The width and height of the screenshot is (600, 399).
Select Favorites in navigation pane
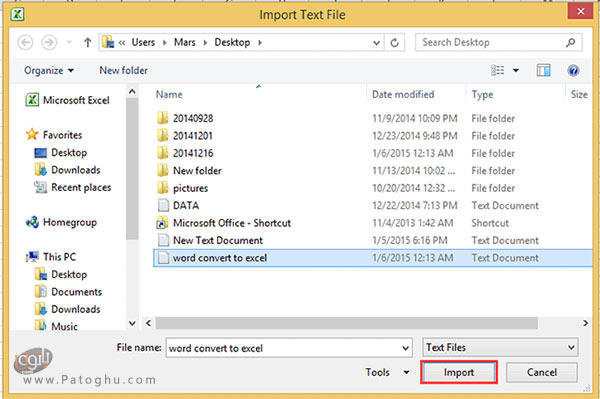pyautogui.click(x=54, y=135)
